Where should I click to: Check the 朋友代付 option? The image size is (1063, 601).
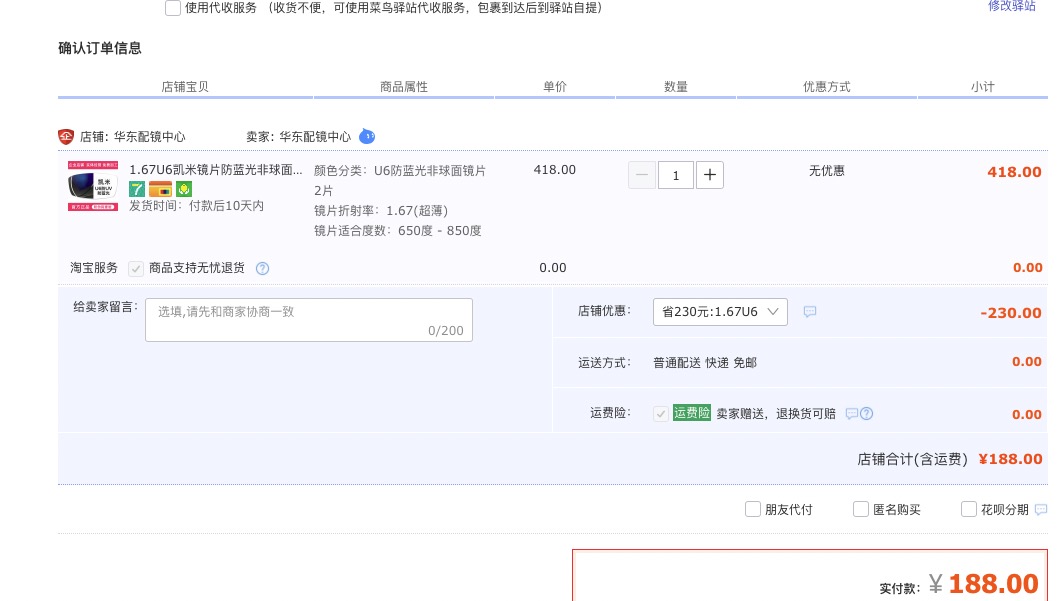(x=753, y=510)
